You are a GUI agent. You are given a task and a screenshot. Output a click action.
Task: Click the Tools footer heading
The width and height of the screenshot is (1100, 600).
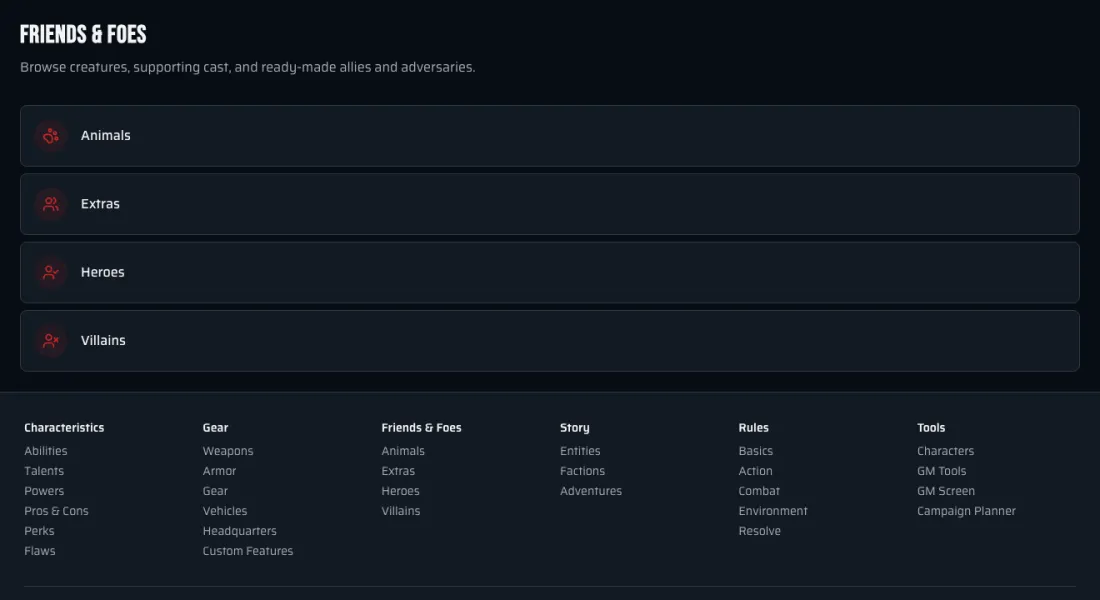(x=931, y=427)
